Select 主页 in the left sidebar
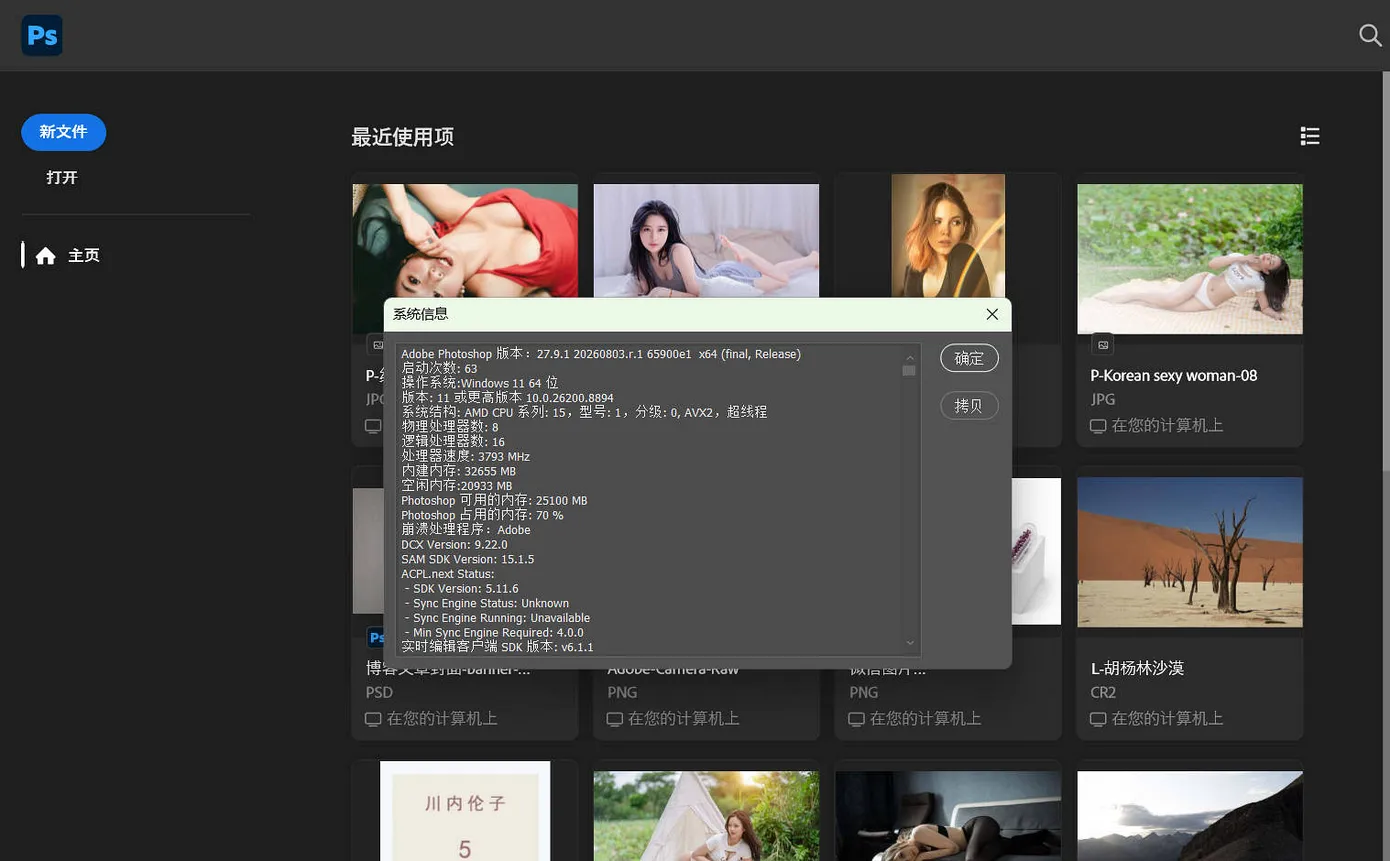 [84, 256]
